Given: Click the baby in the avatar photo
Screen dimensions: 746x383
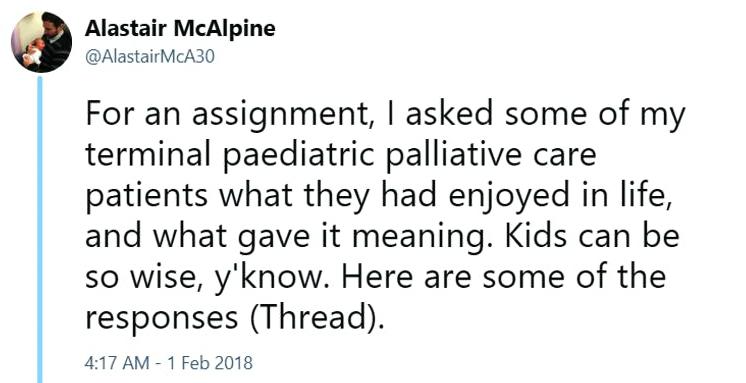Looking at the screenshot, I should click(33, 52).
